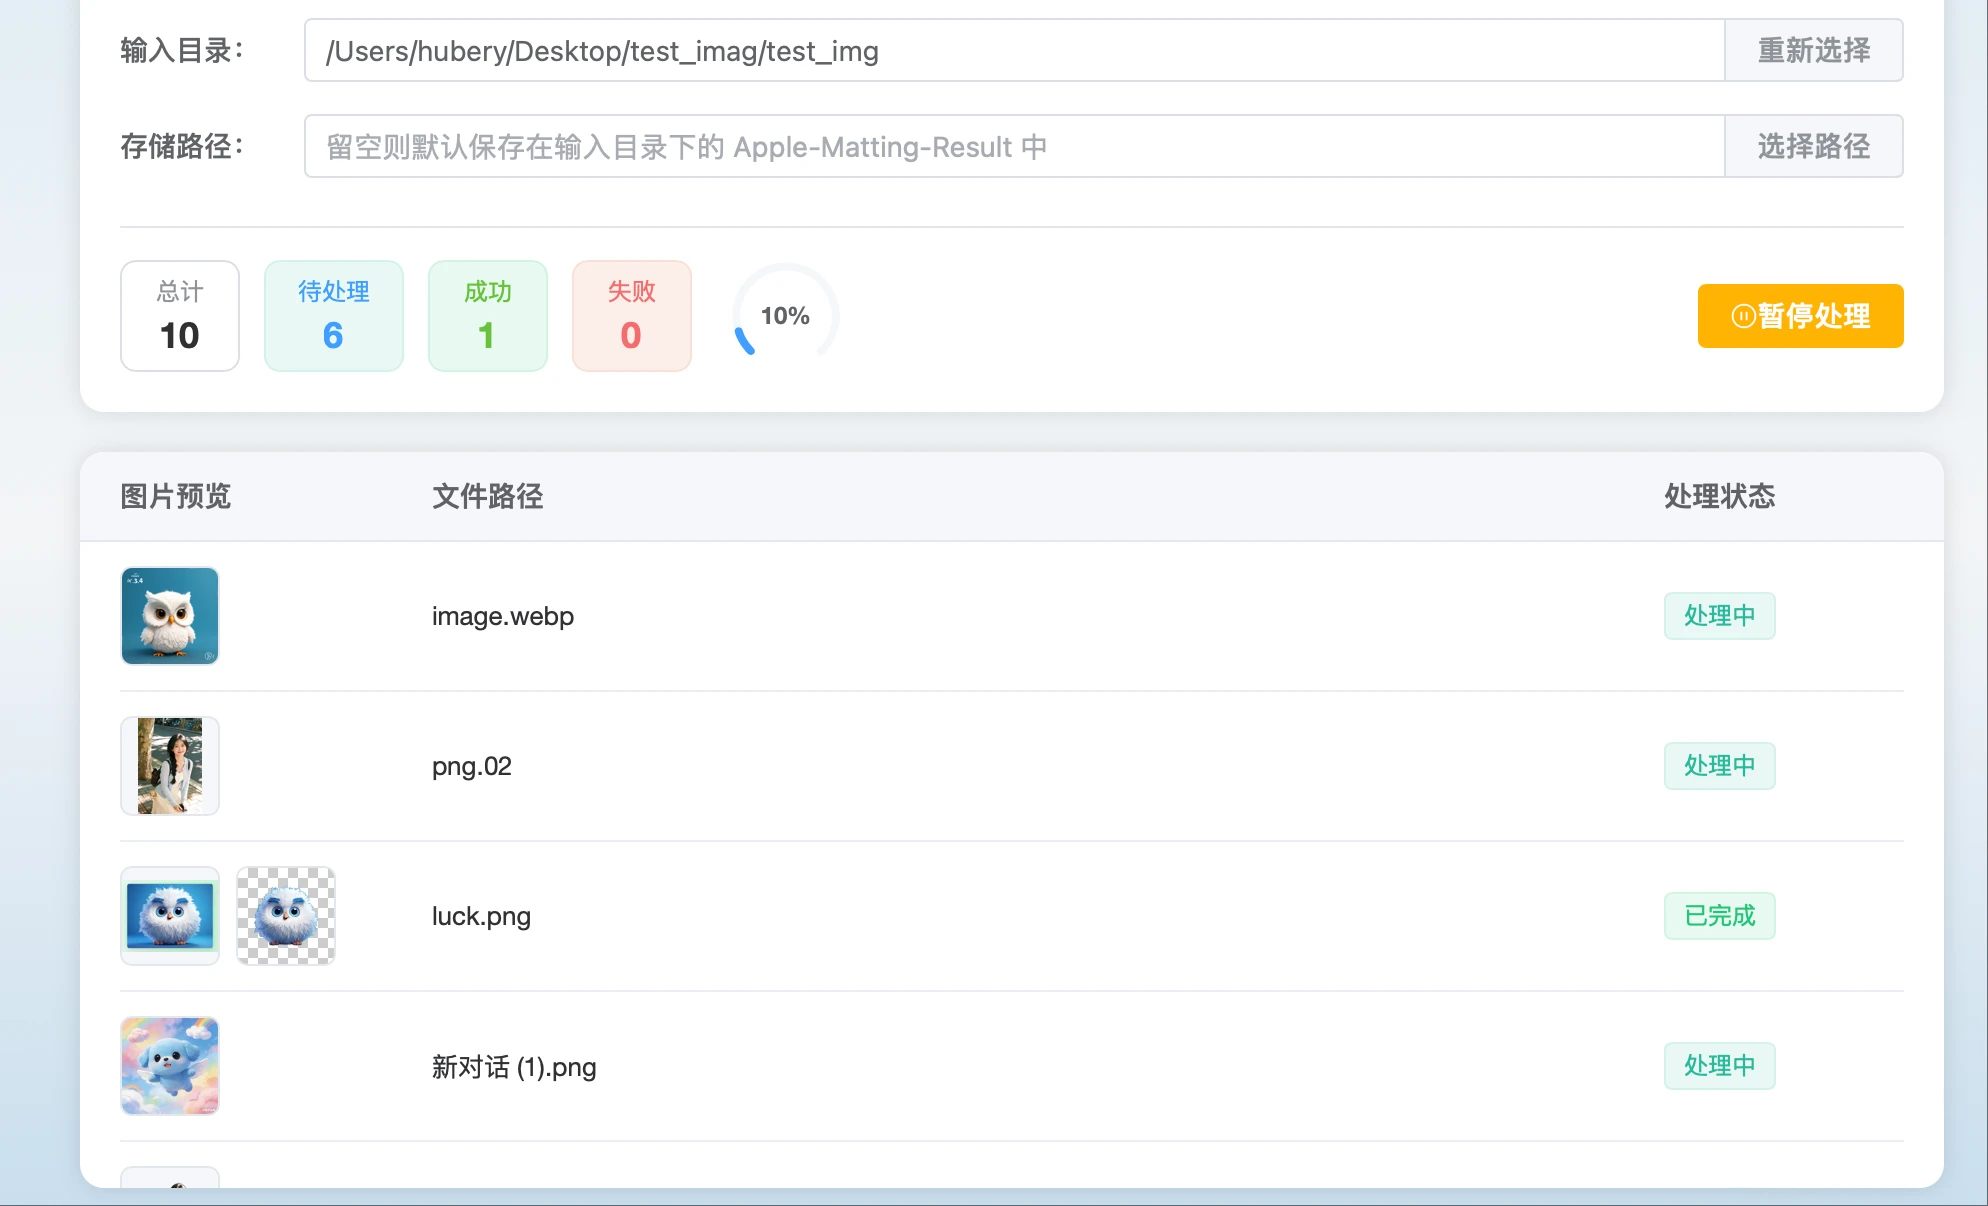The image size is (1988, 1206).
Task: Select the 失败 0 stat card
Action: pos(632,316)
